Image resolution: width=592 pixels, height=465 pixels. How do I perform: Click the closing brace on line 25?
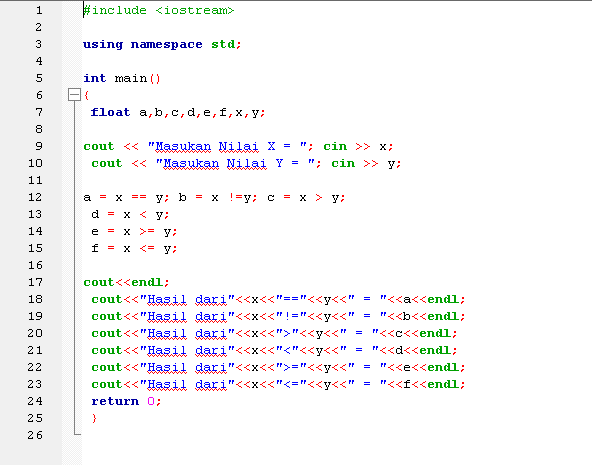(x=94, y=418)
